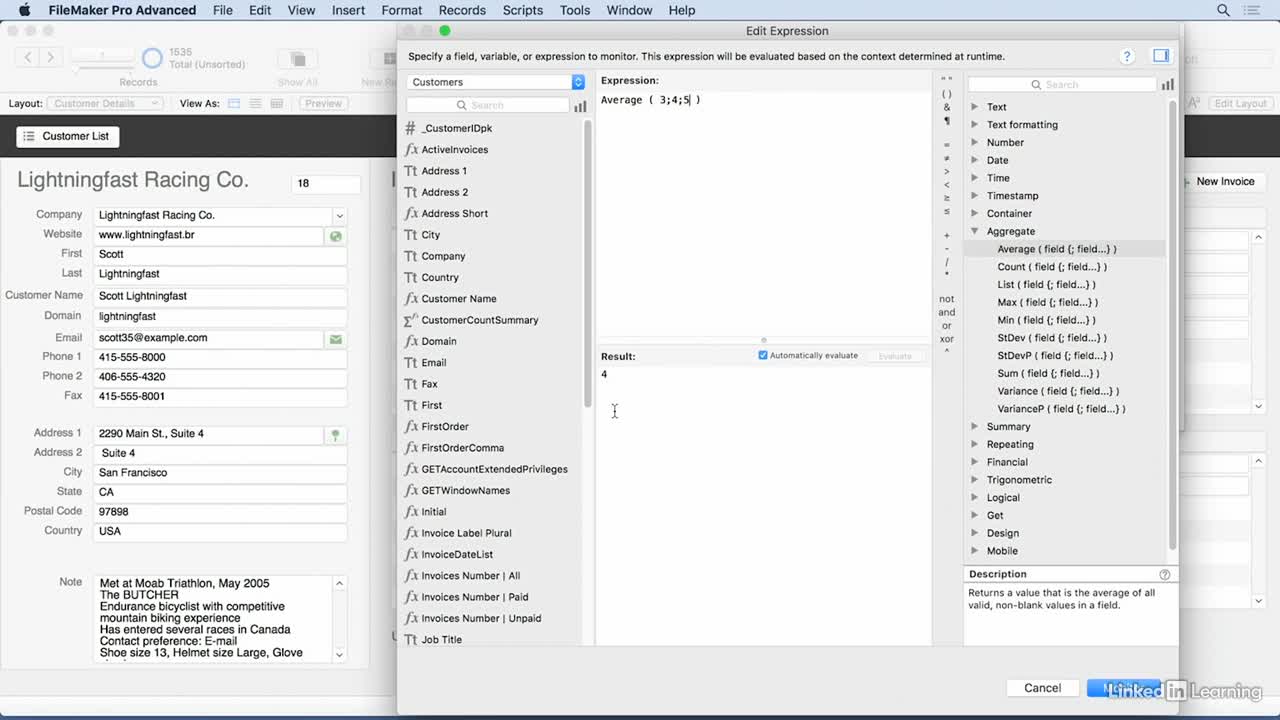Viewport: 1280px width, 720px height.
Task: Toggle the functions pane icon at top right
Action: [1161, 56]
